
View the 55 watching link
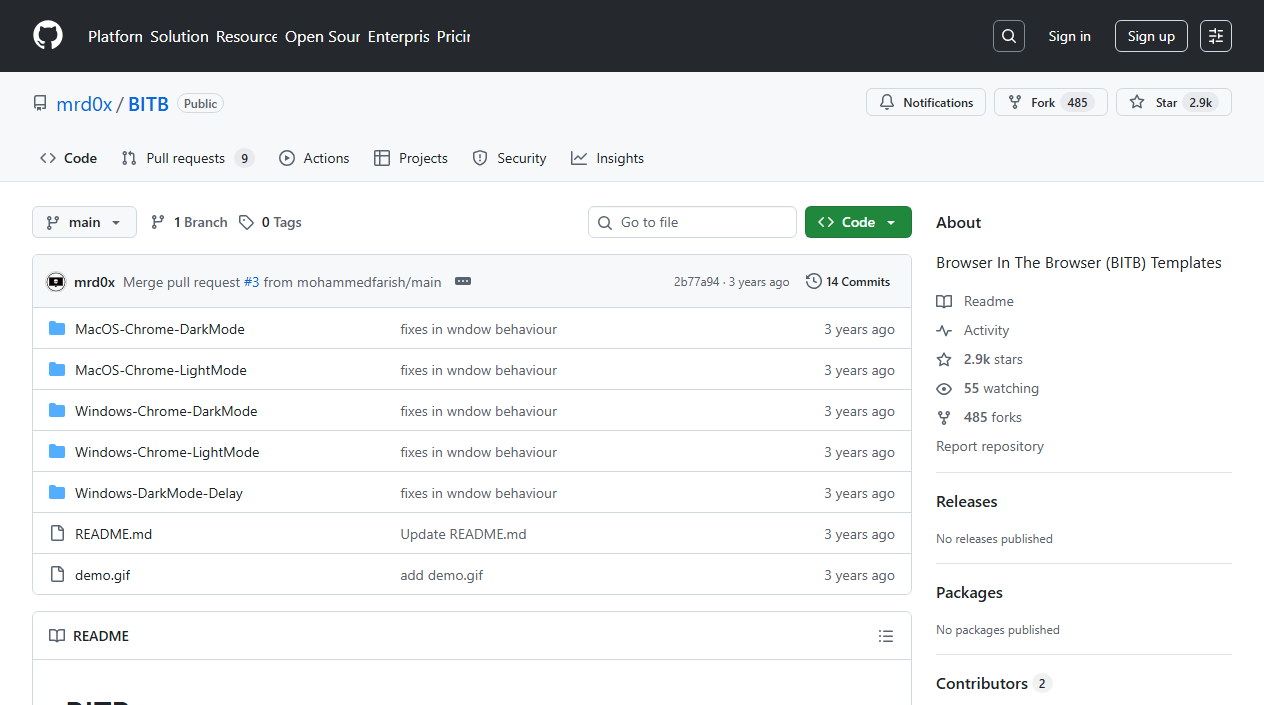pyautogui.click(x=987, y=388)
